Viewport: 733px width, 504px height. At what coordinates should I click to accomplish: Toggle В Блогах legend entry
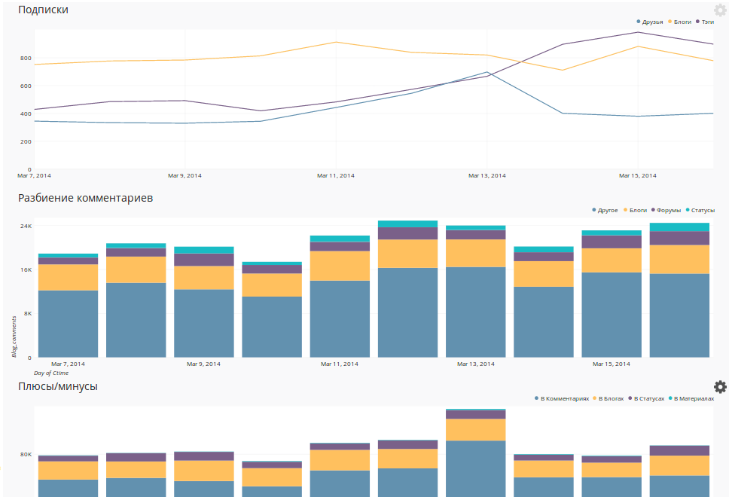608,399
